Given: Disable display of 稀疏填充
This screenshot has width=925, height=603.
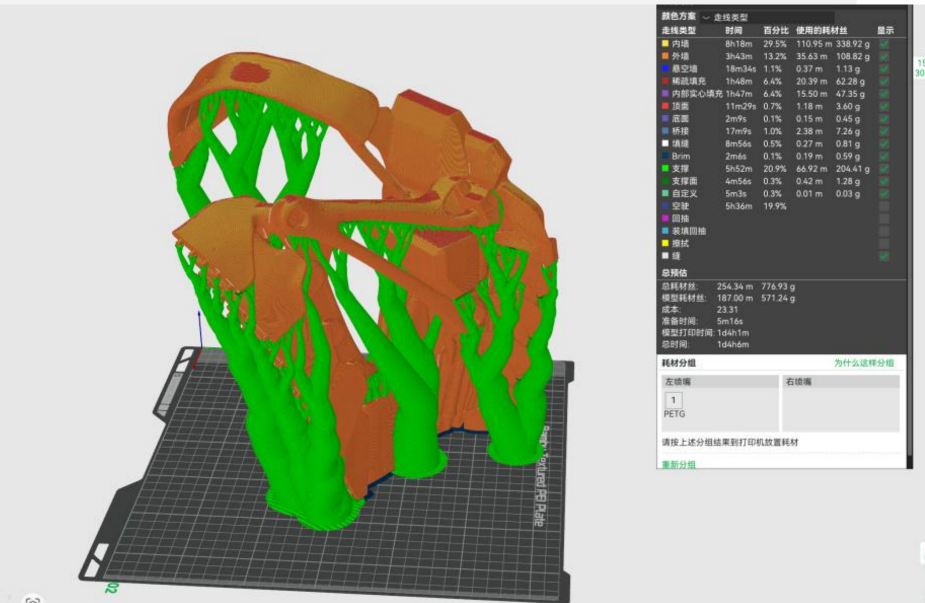Looking at the screenshot, I should [884, 81].
